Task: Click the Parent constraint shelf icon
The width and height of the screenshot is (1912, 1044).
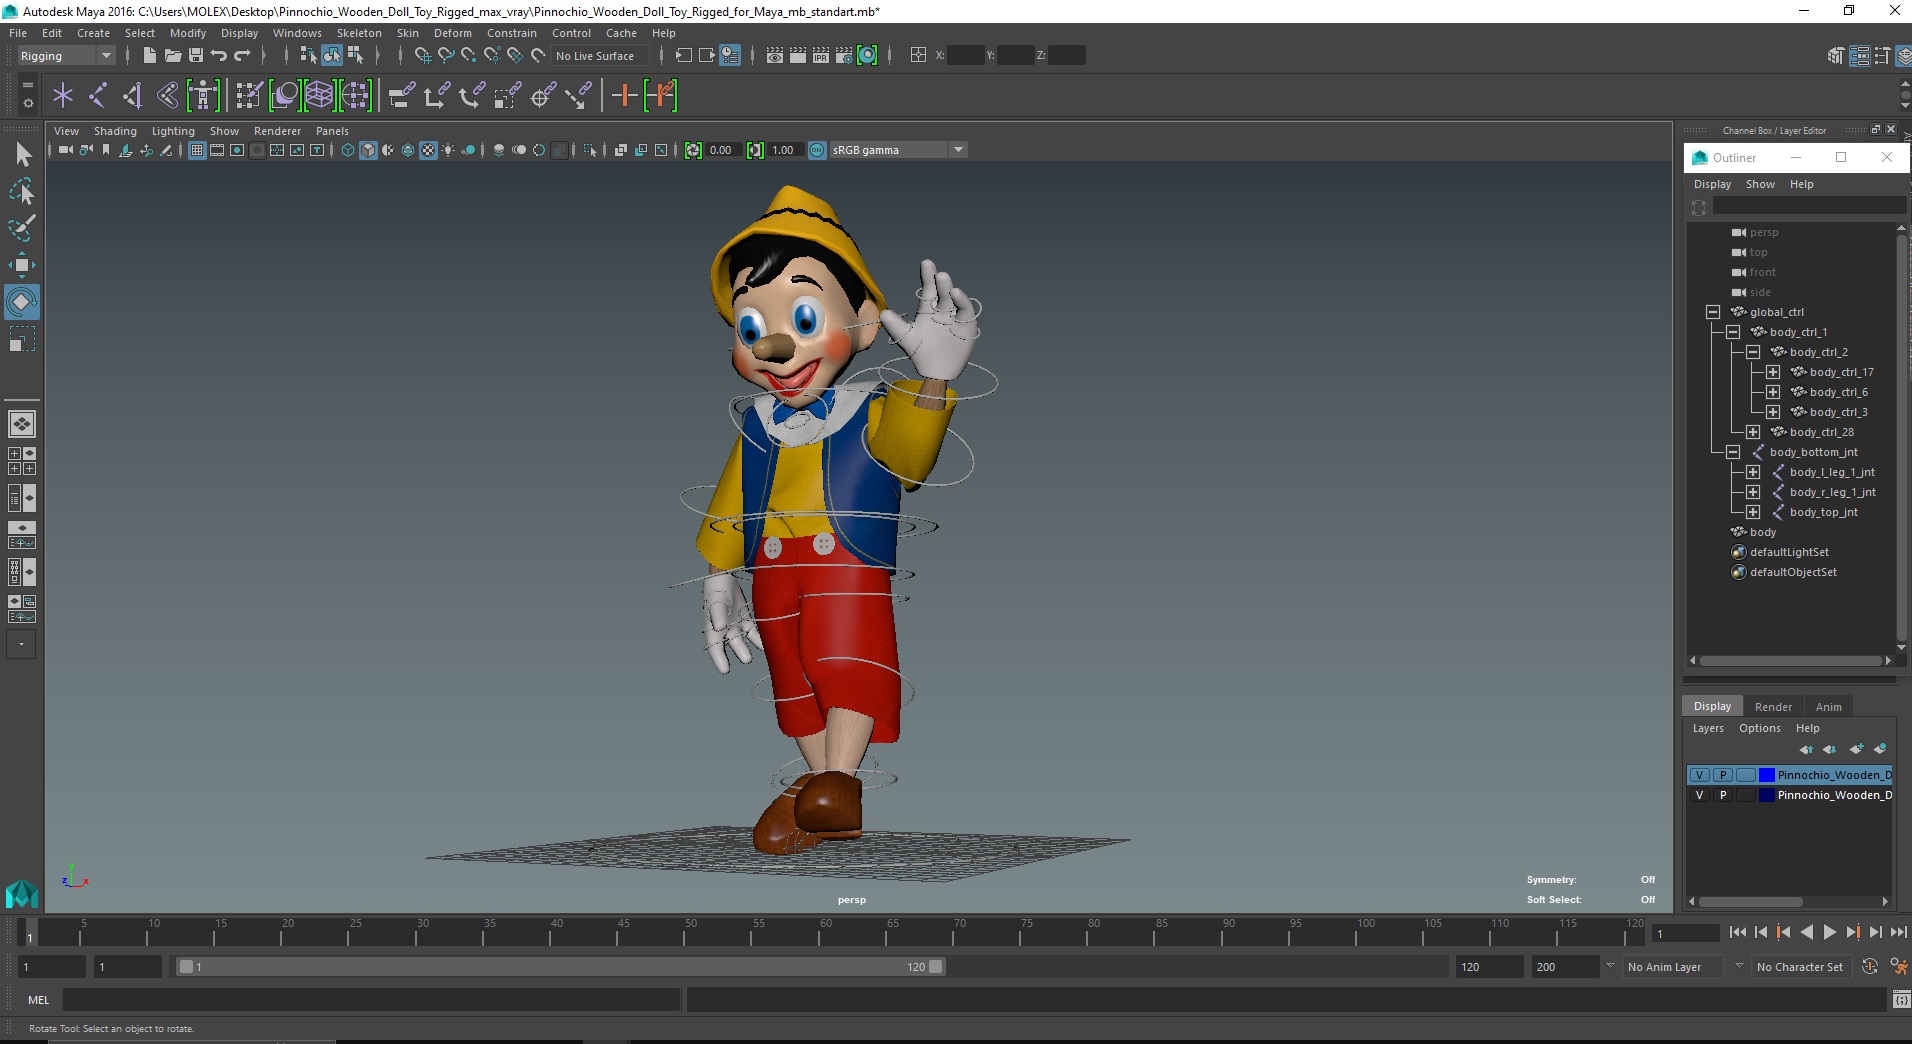Action: tap(403, 96)
